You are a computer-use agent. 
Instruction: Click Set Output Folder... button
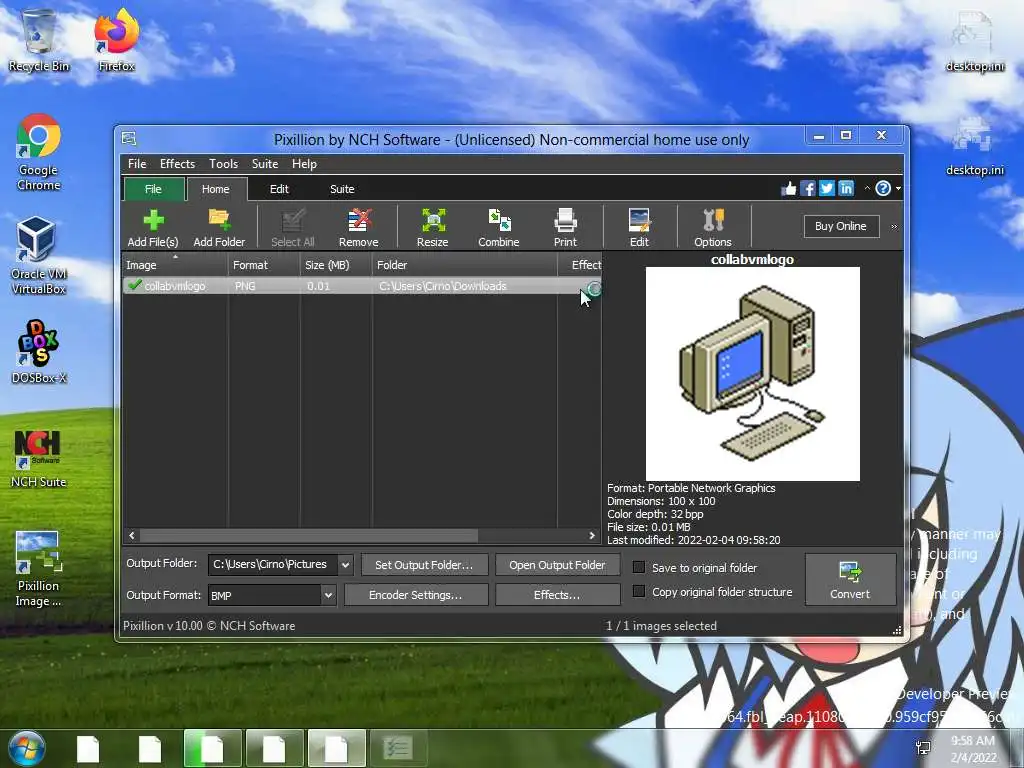[424, 565]
